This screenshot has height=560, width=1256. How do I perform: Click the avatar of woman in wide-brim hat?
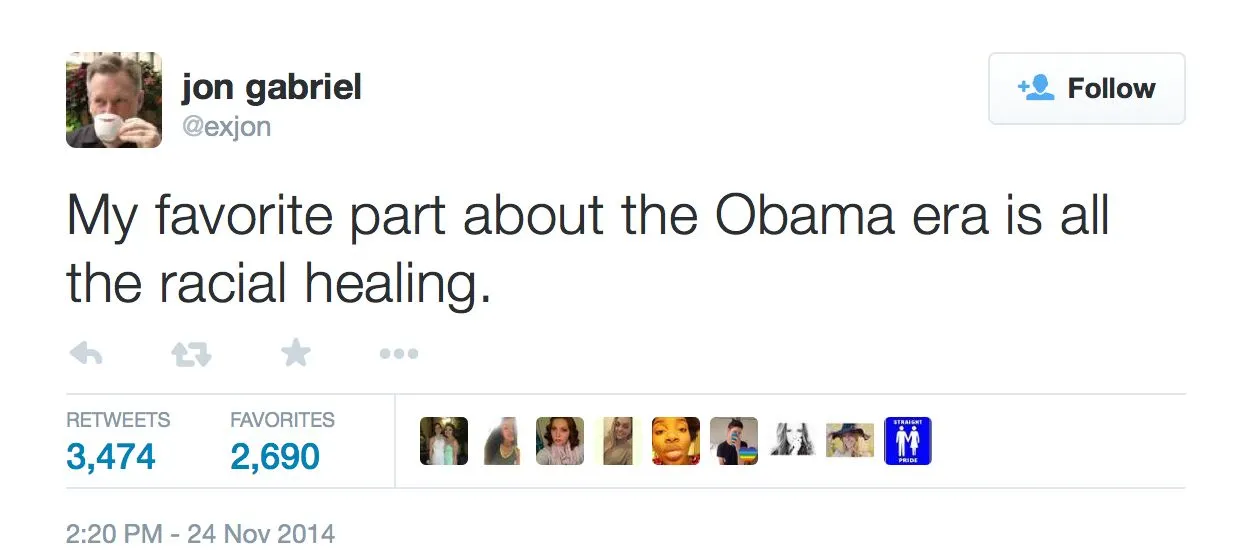tap(850, 441)
